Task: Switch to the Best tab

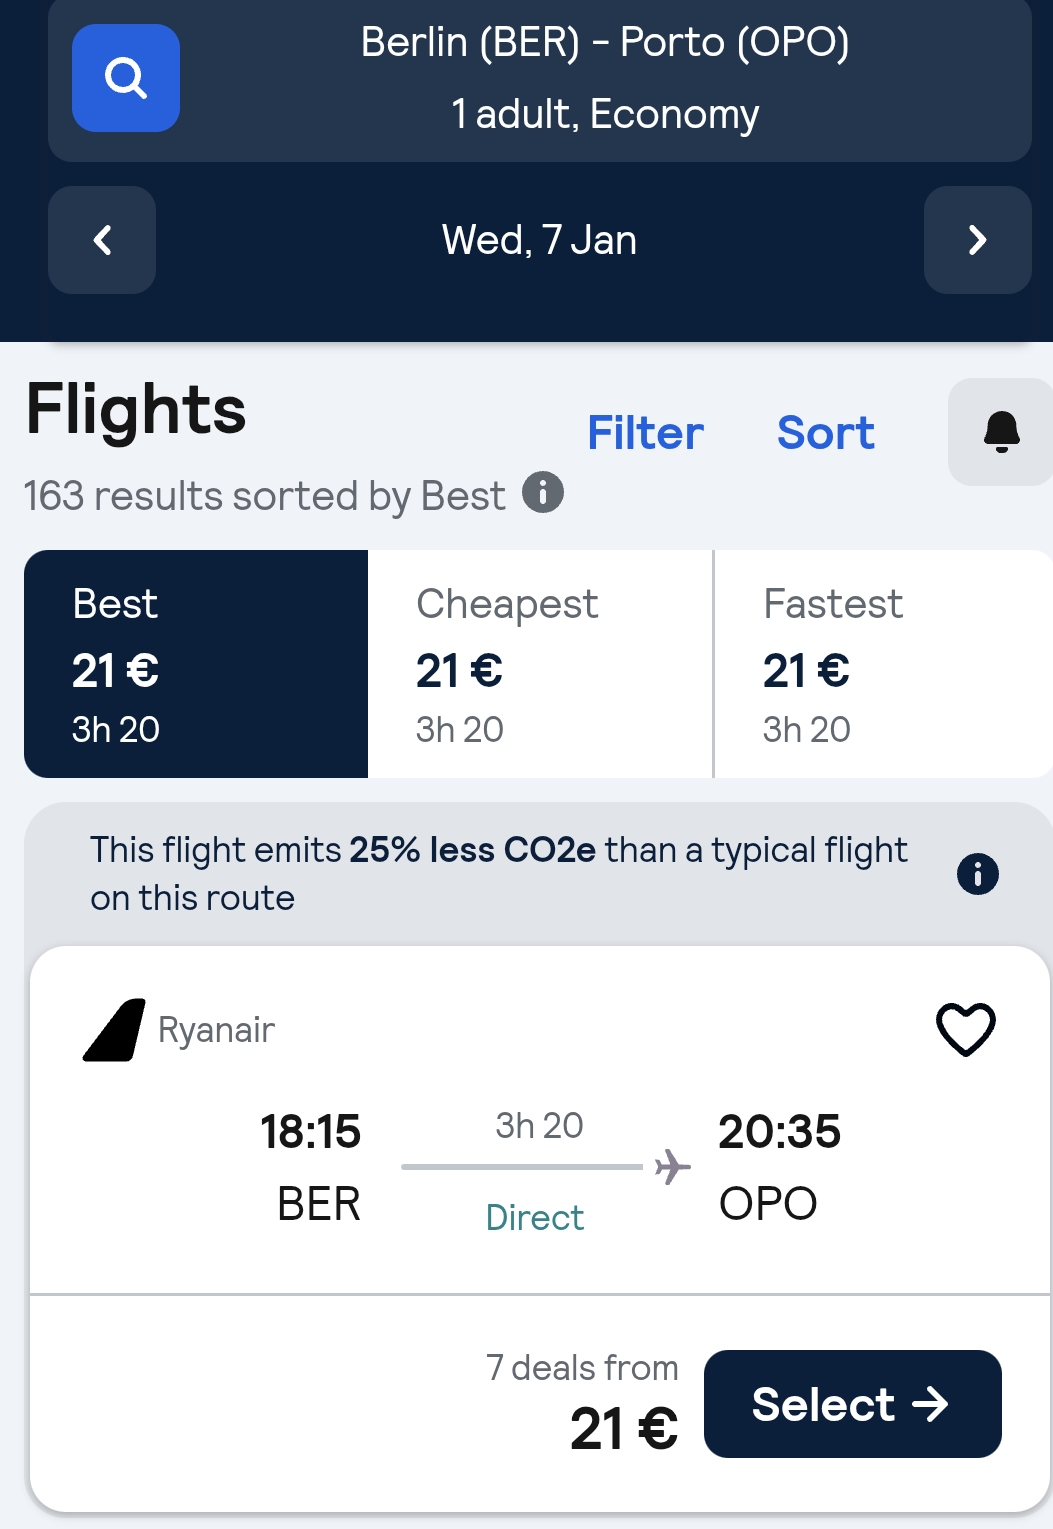Action: [196, 664]
